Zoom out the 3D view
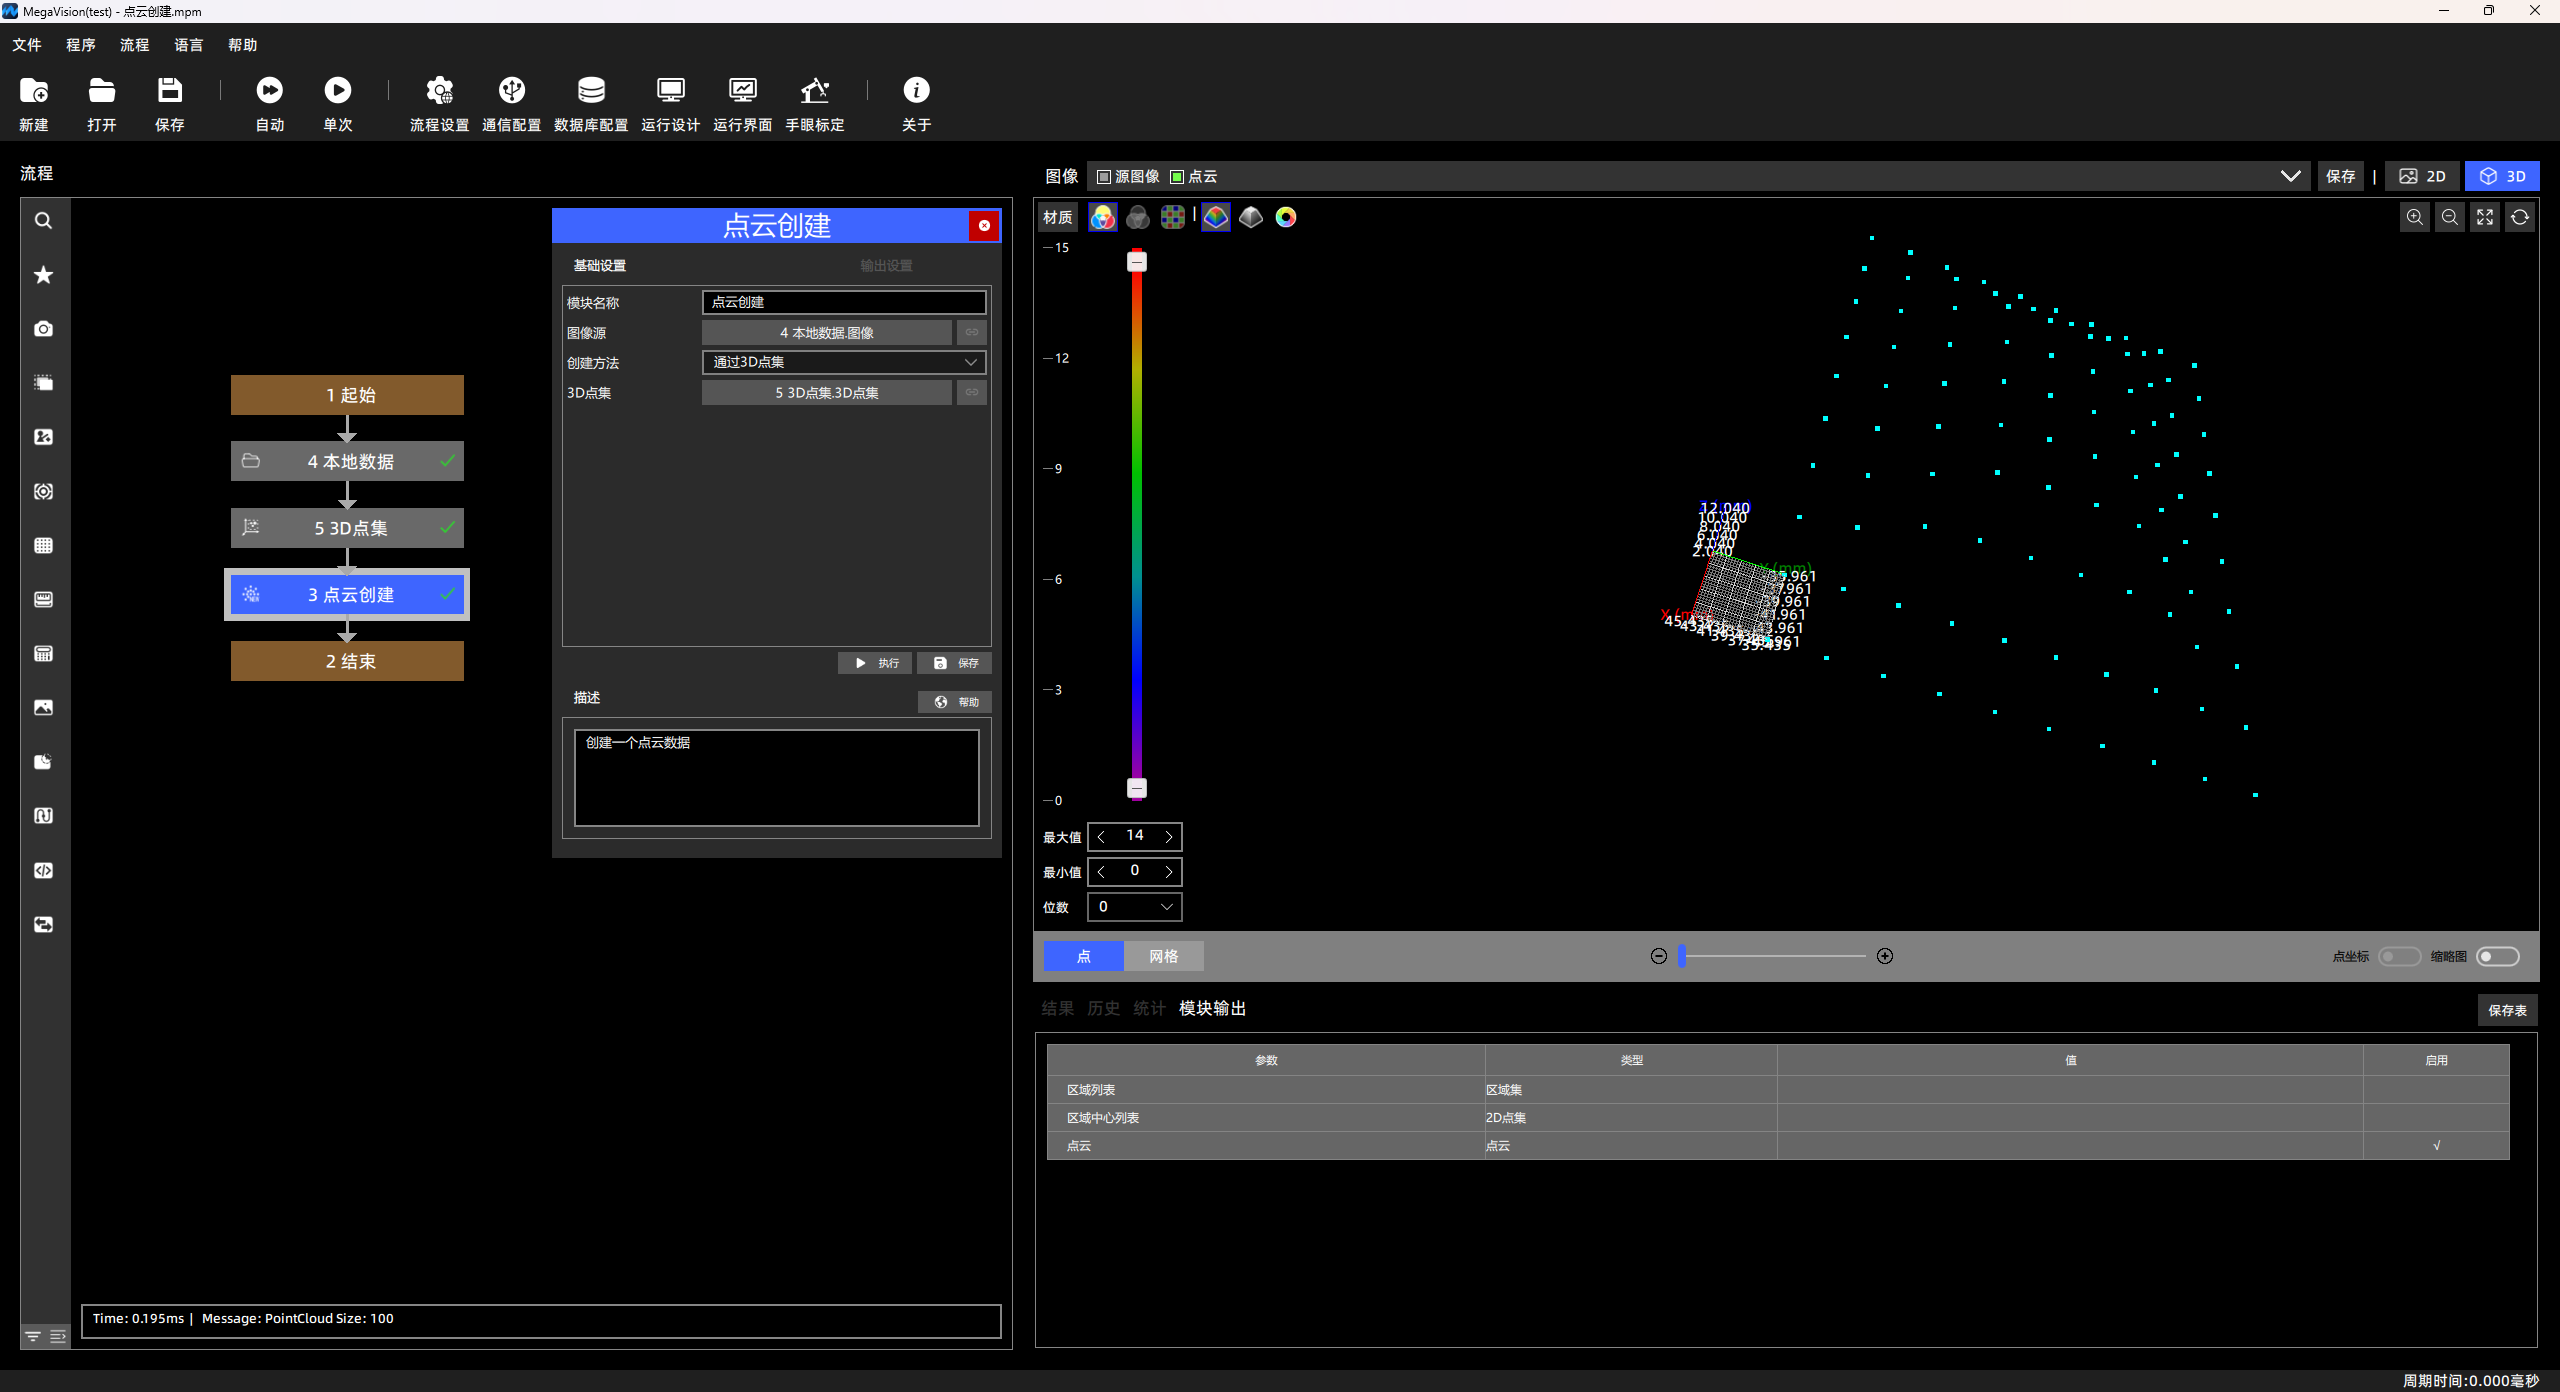Screen dimensions: 2560x1392 coord(2450,217)
